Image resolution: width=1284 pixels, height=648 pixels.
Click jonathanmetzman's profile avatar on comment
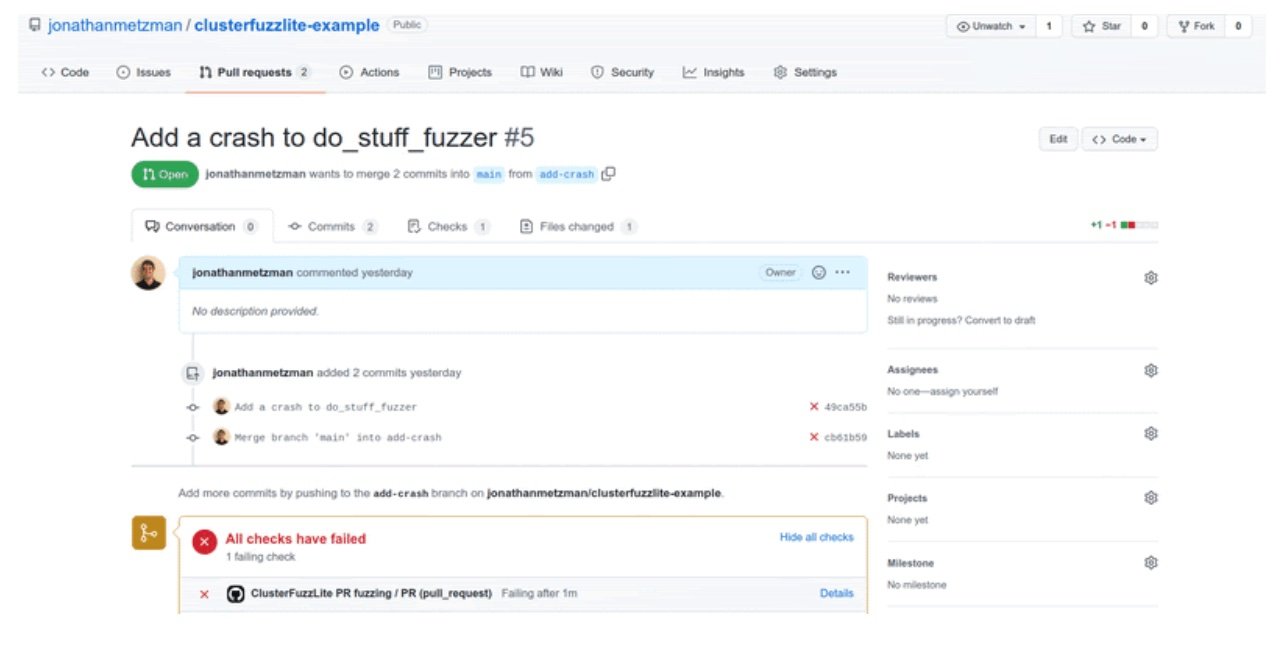[x=148, y=273]
